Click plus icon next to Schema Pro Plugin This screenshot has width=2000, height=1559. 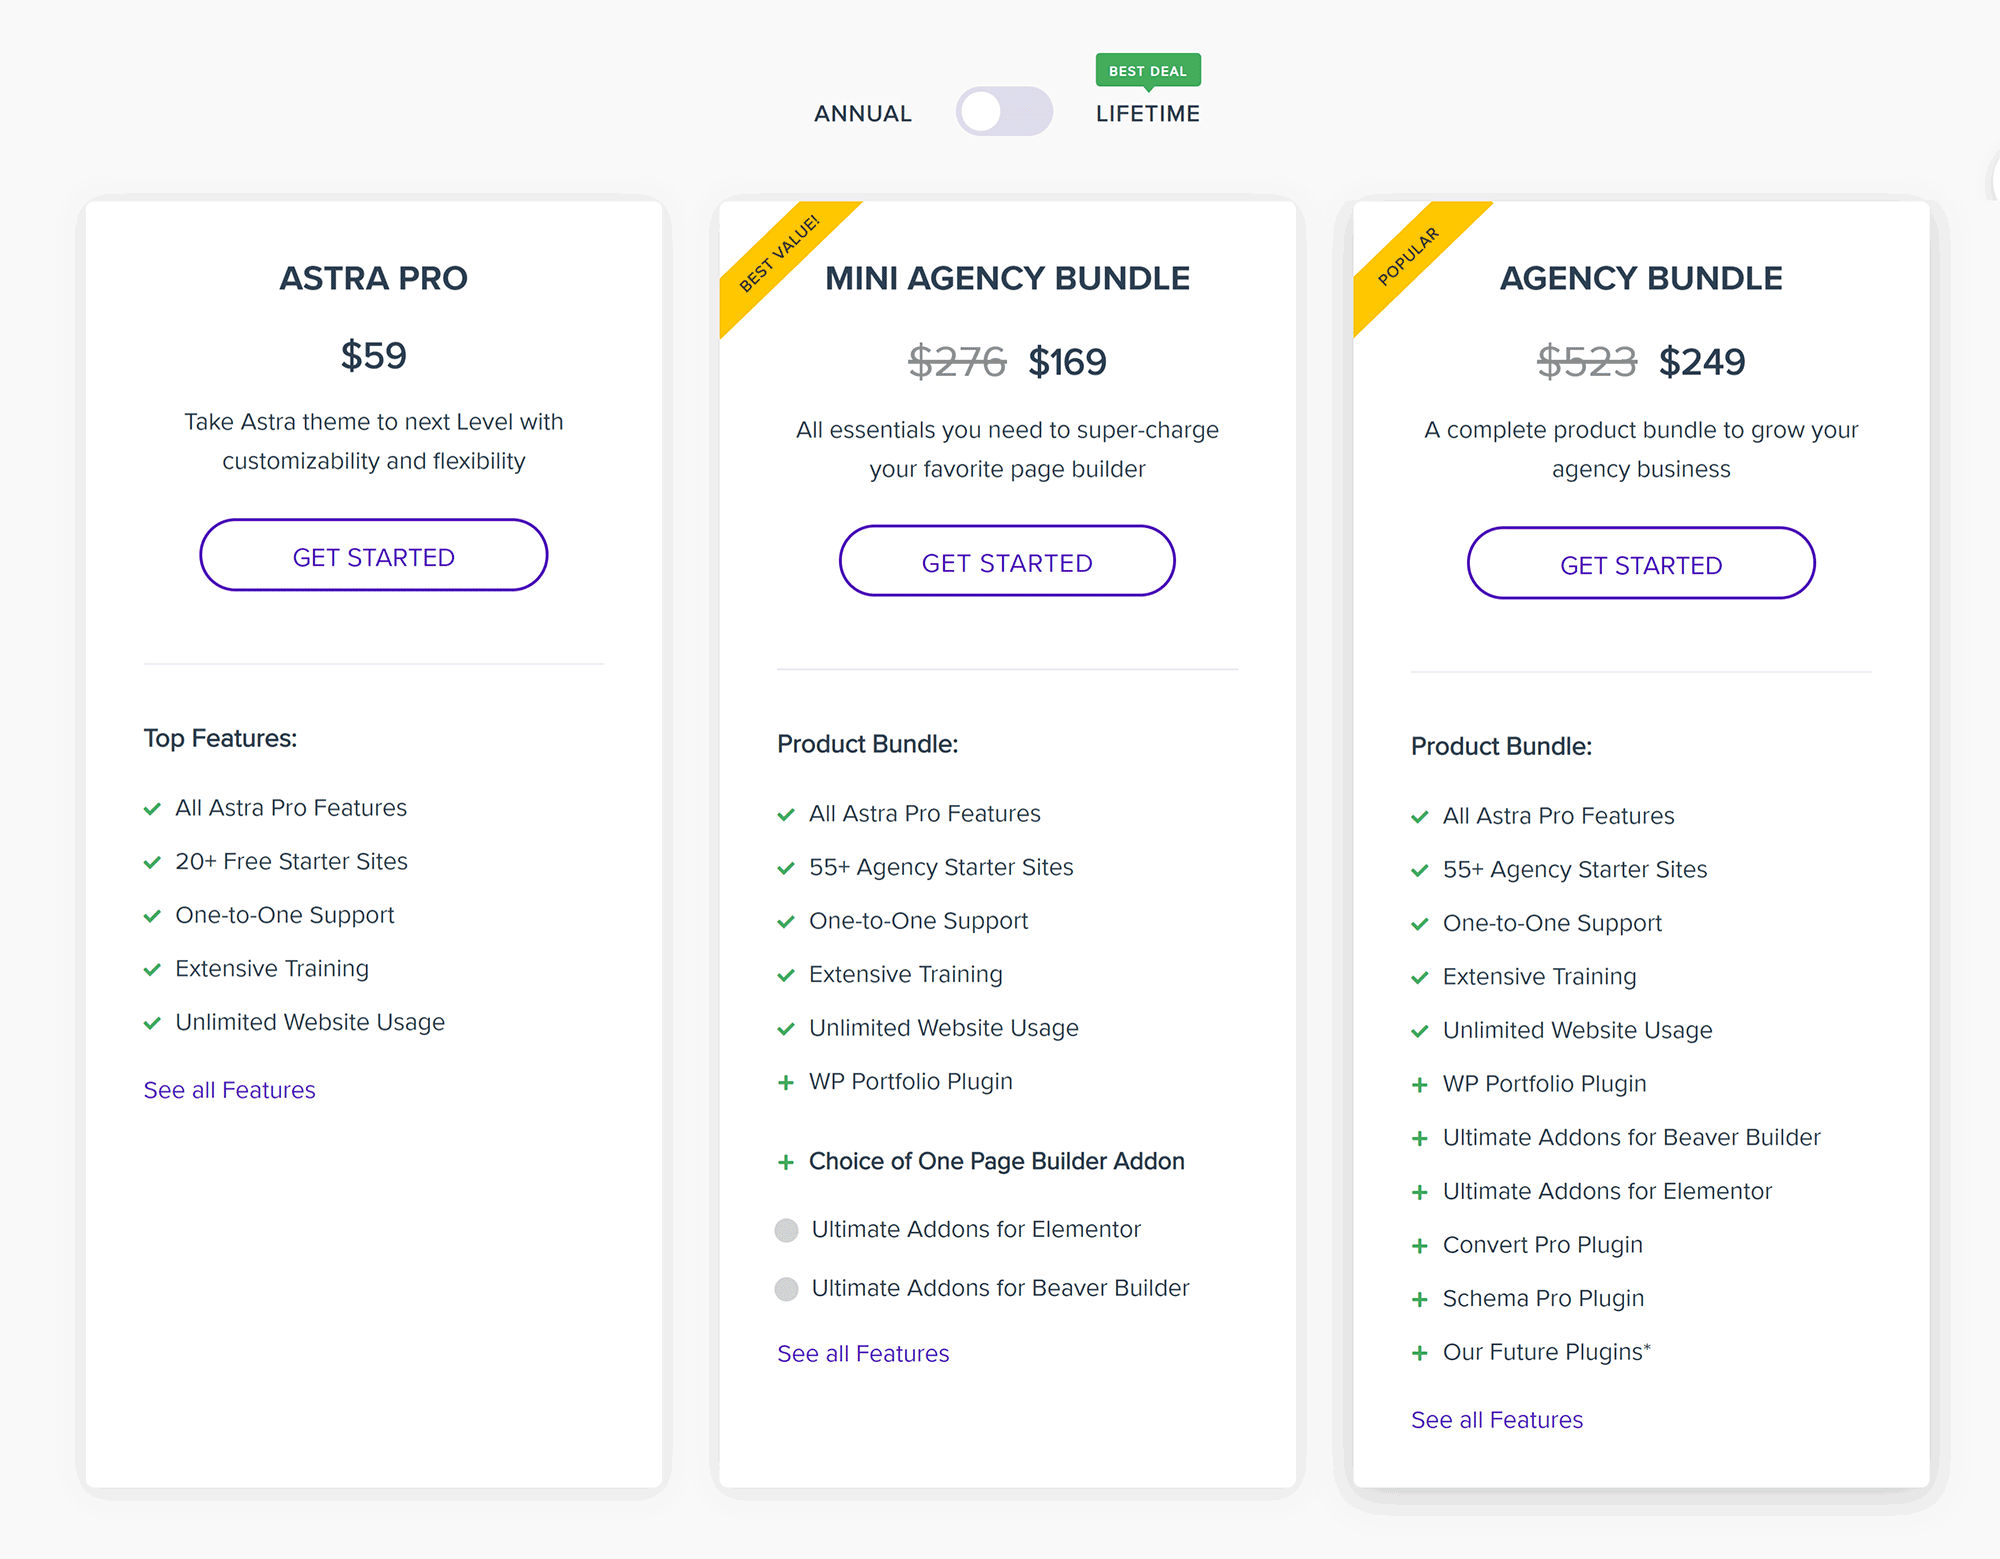click(x=1419, y=1299)
